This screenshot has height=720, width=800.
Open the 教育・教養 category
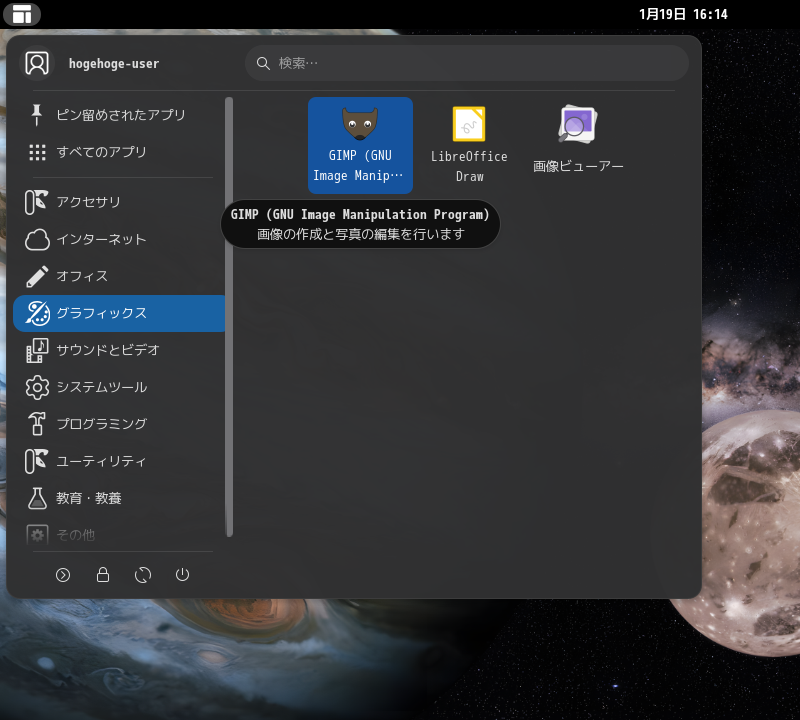point(88,498)
